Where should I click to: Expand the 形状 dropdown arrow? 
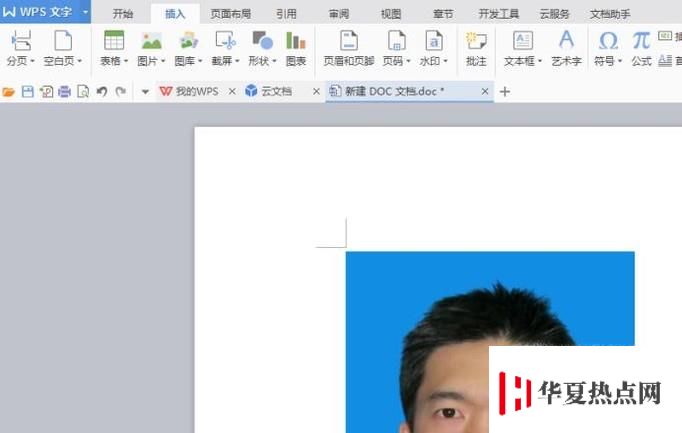coord(274,61)
